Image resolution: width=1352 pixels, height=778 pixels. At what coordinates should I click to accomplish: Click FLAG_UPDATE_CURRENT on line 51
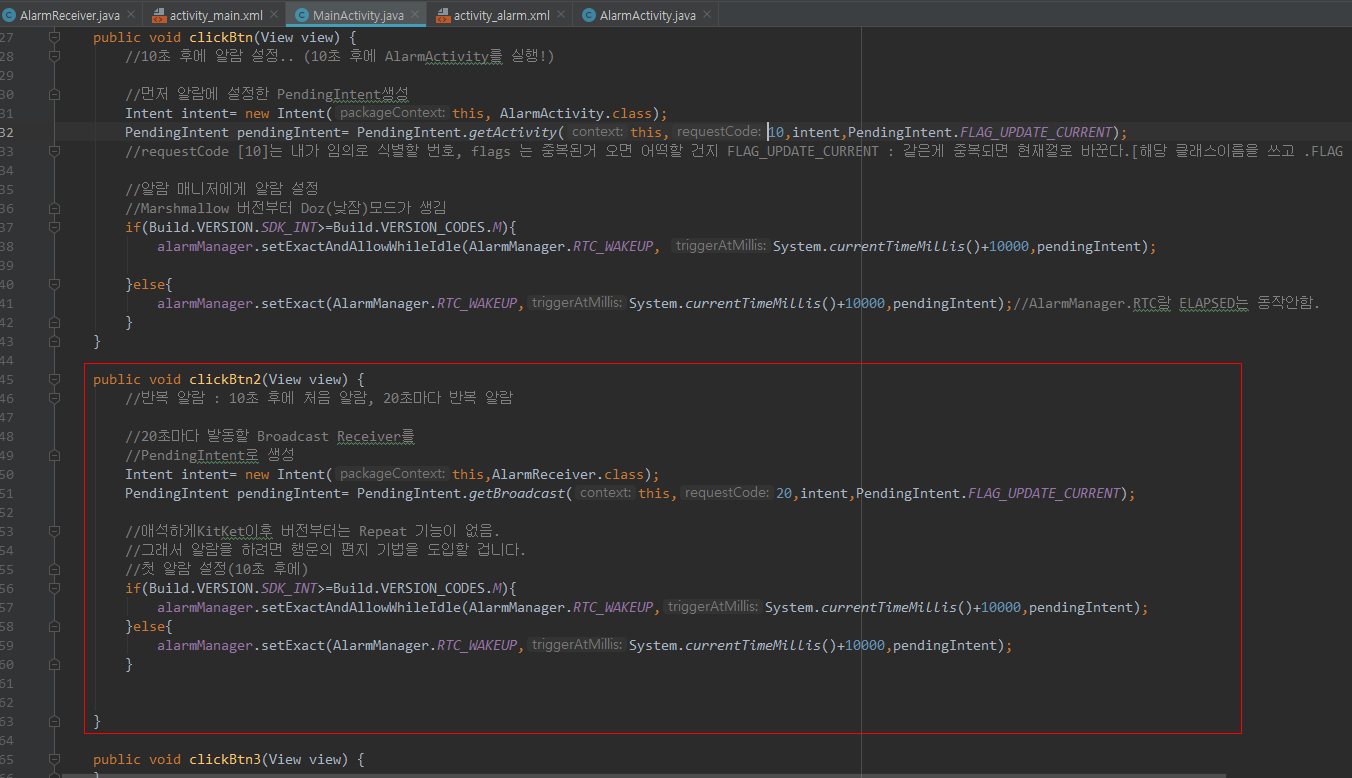pos(1044,493)
